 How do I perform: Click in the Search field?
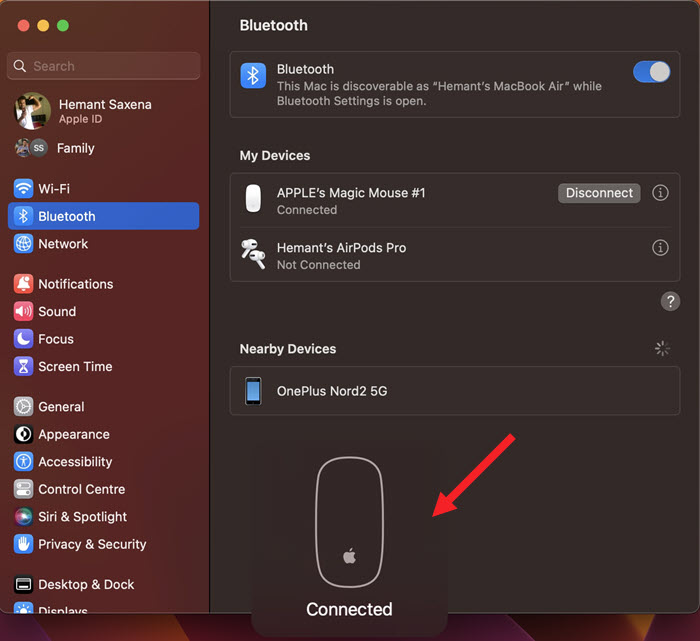(104, 66)
